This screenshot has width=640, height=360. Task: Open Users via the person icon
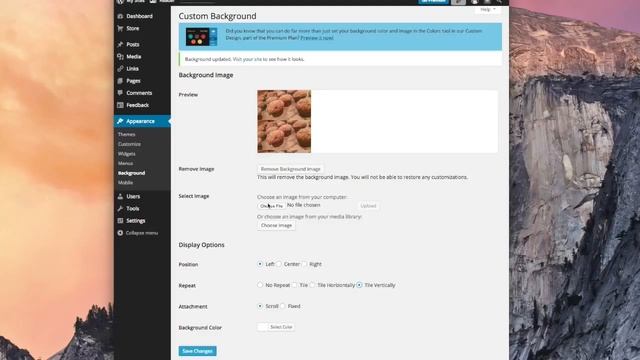[x=120, y=196]
